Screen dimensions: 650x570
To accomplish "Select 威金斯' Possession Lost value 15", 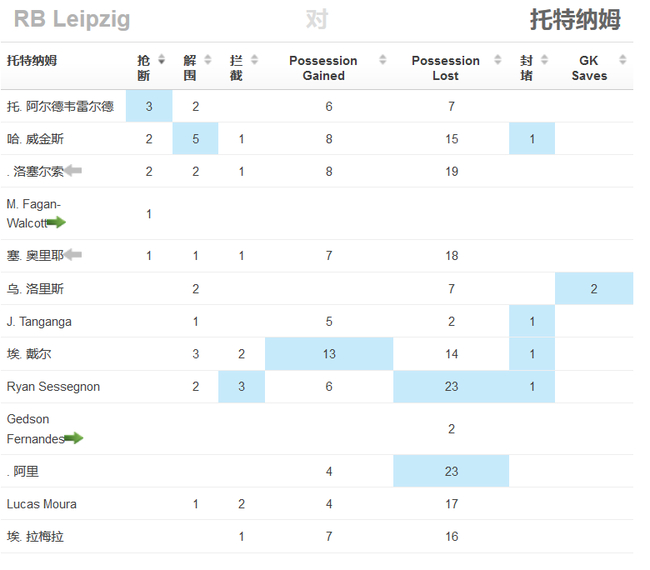I will tap(451, 139).
